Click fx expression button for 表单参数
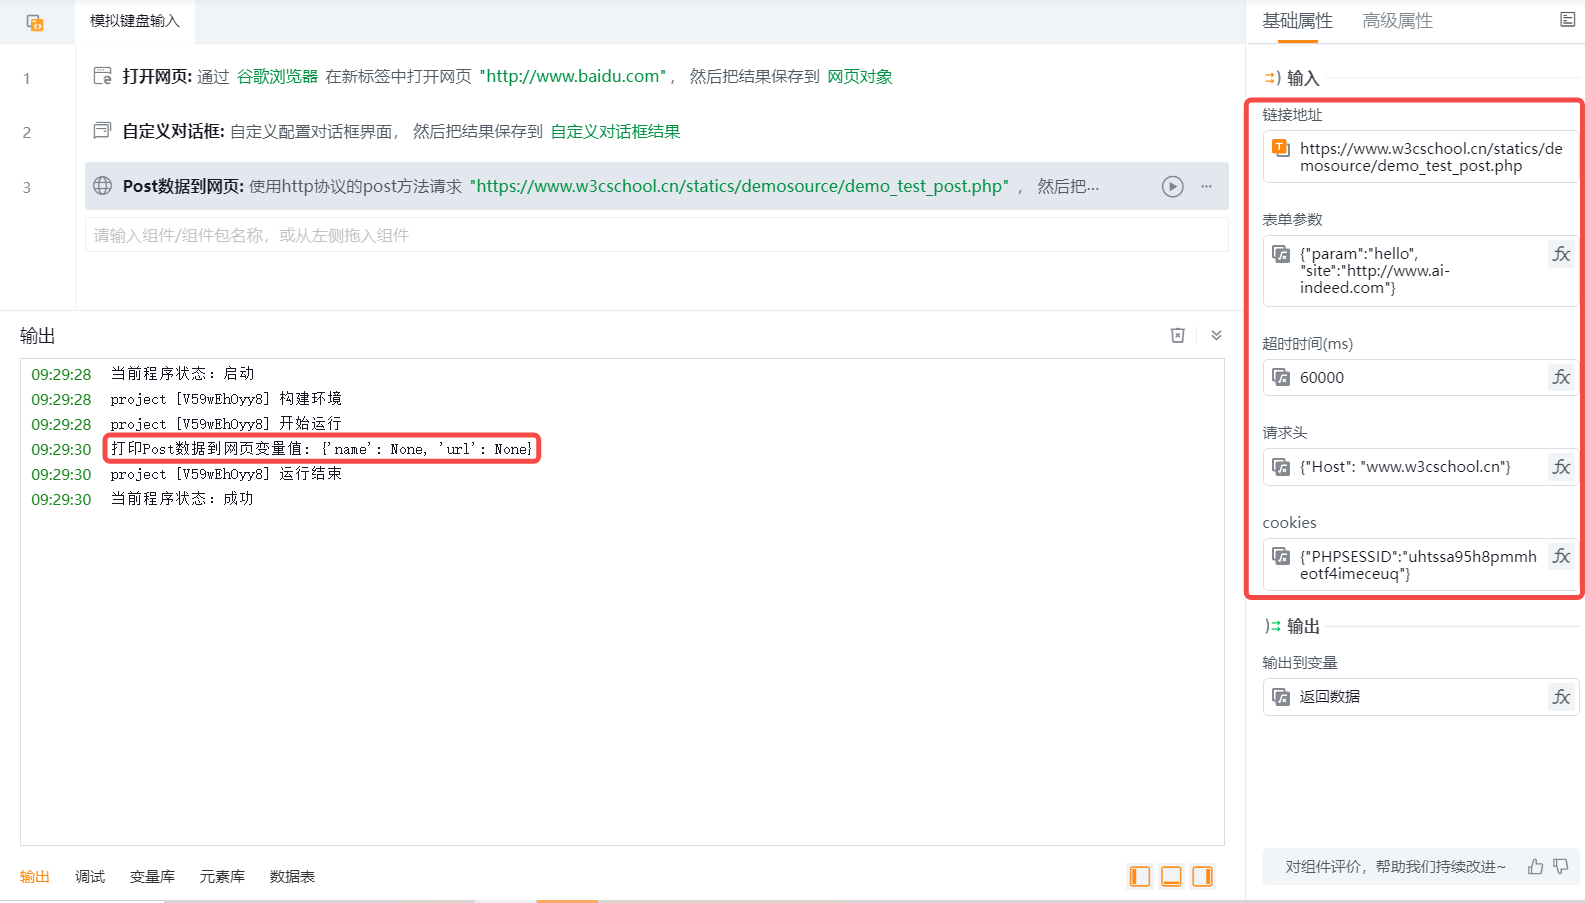The height and width of the screenshot is (903, 1585). coord(1561,254)
